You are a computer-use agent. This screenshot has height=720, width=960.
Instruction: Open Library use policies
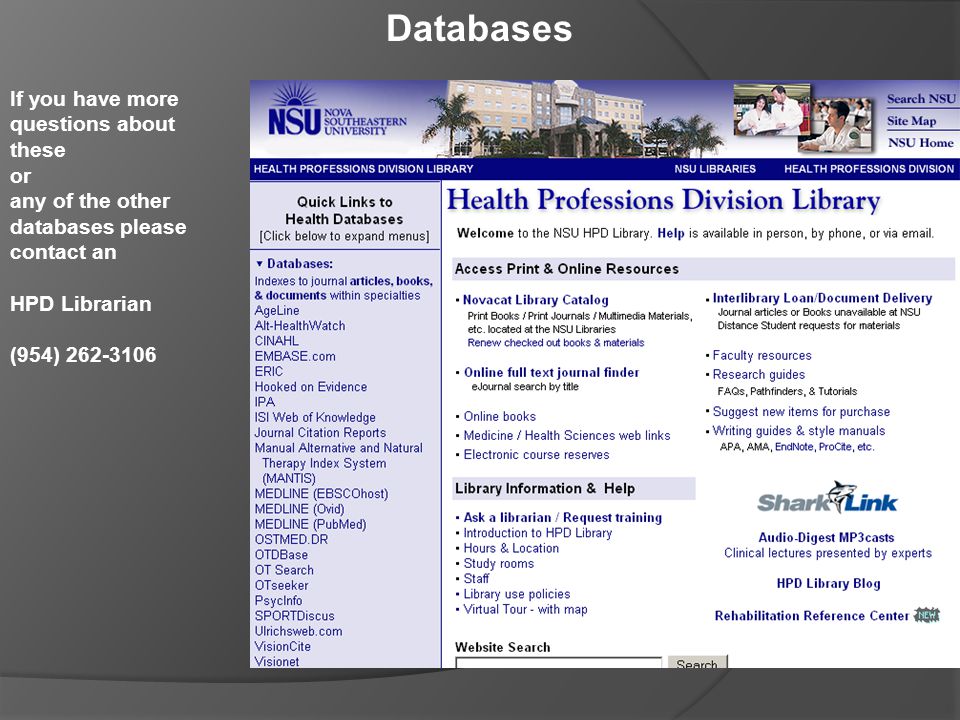(x=517, y=594)
